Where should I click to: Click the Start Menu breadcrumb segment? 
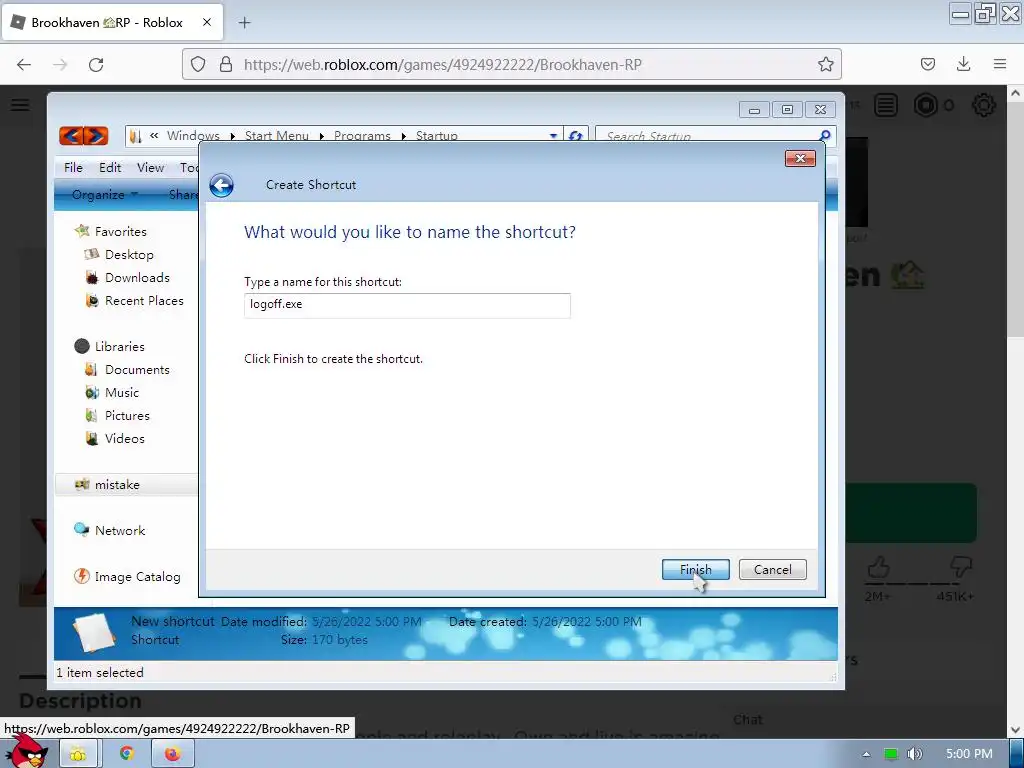click(x=277, y=136)
